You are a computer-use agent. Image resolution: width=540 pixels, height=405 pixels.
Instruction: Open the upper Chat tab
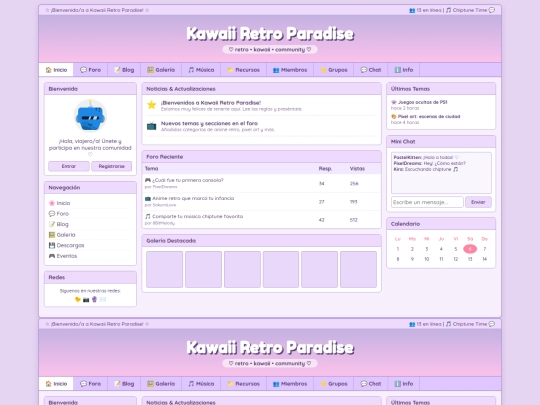click(371, 70)
